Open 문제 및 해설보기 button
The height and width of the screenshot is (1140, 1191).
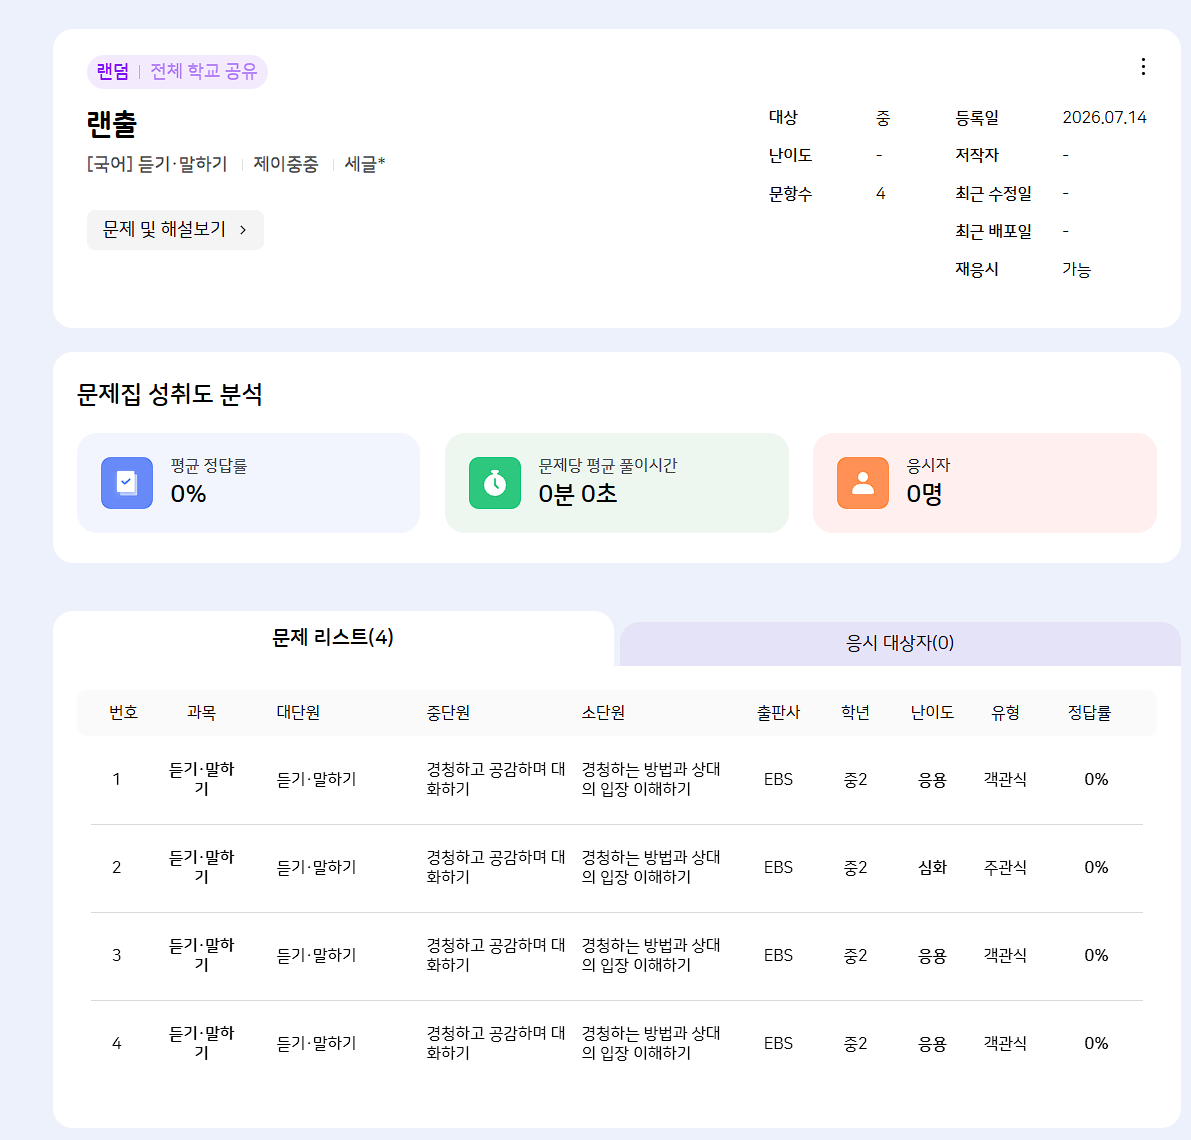[175, 229]
